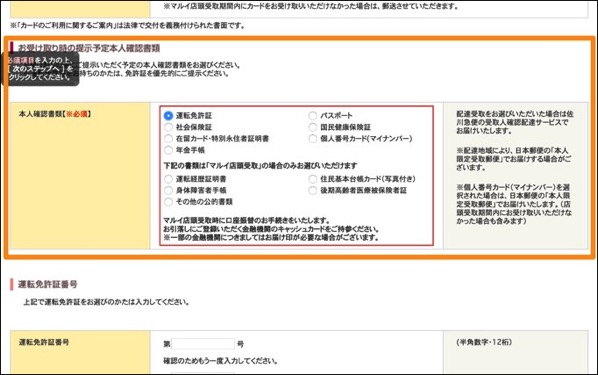Click the 運転免許証番号 yellow label cell
598x375 pixels.
[80, 352]
